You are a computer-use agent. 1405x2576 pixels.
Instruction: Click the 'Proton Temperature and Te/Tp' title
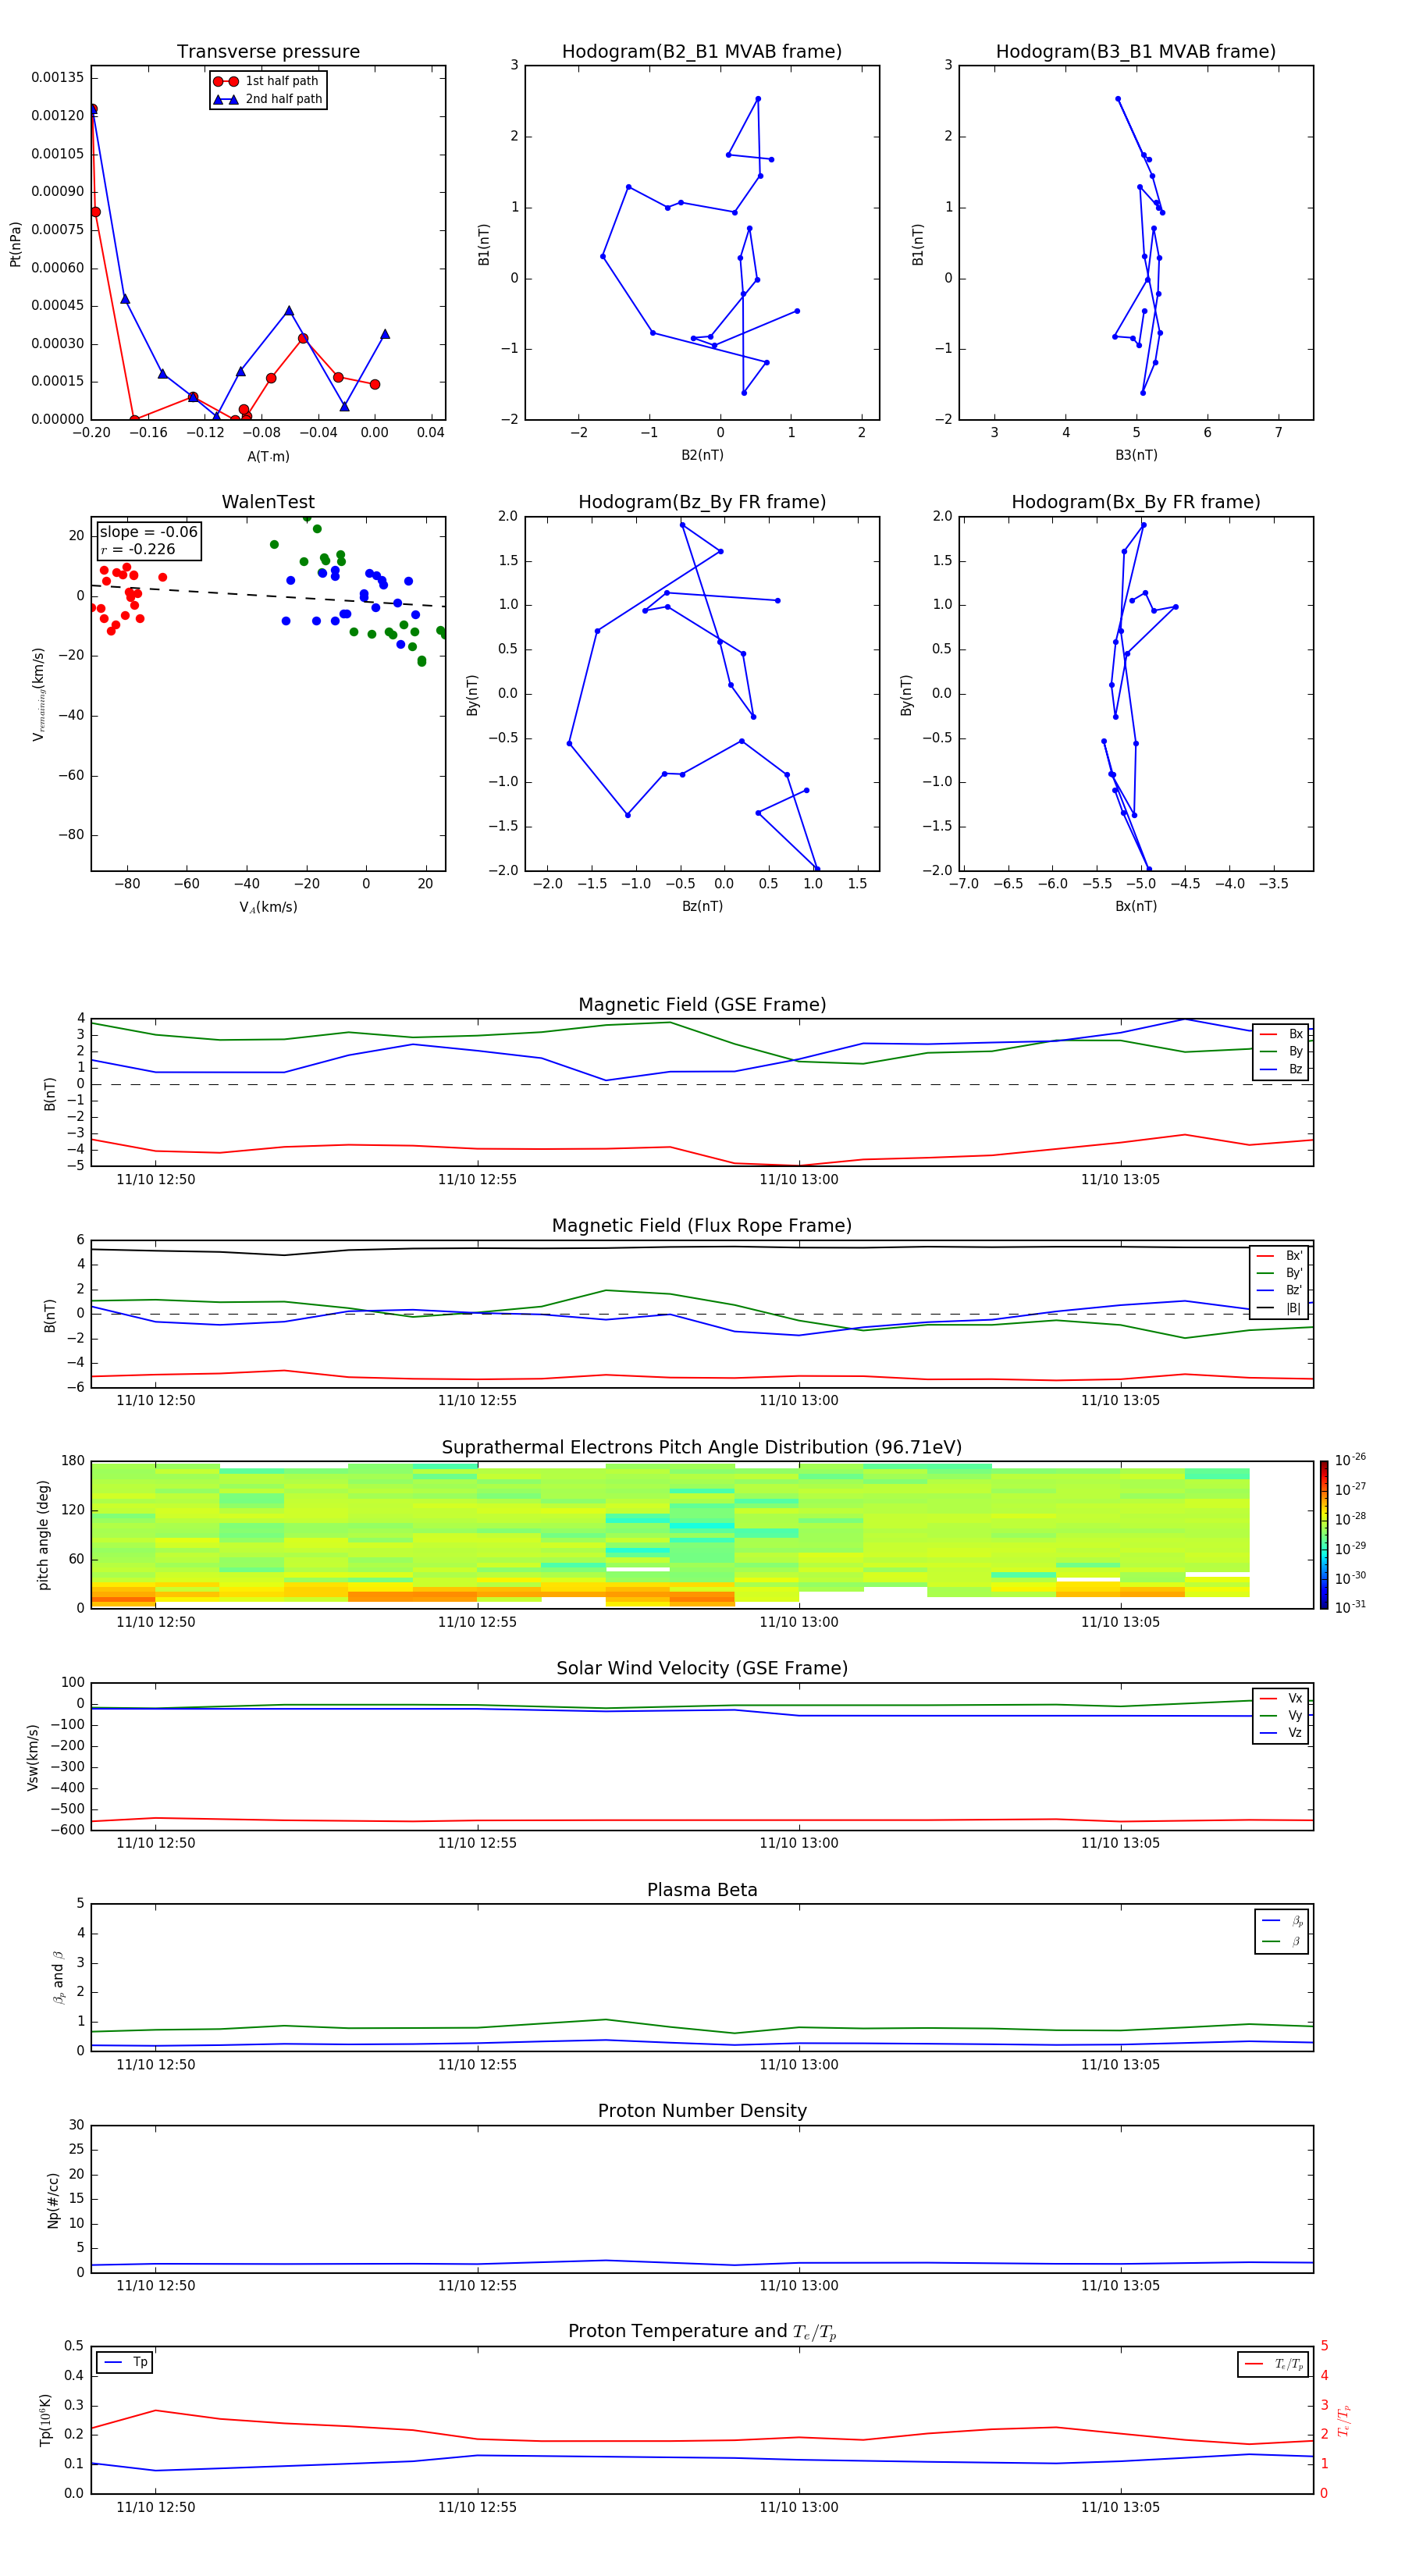[702, 2332]
